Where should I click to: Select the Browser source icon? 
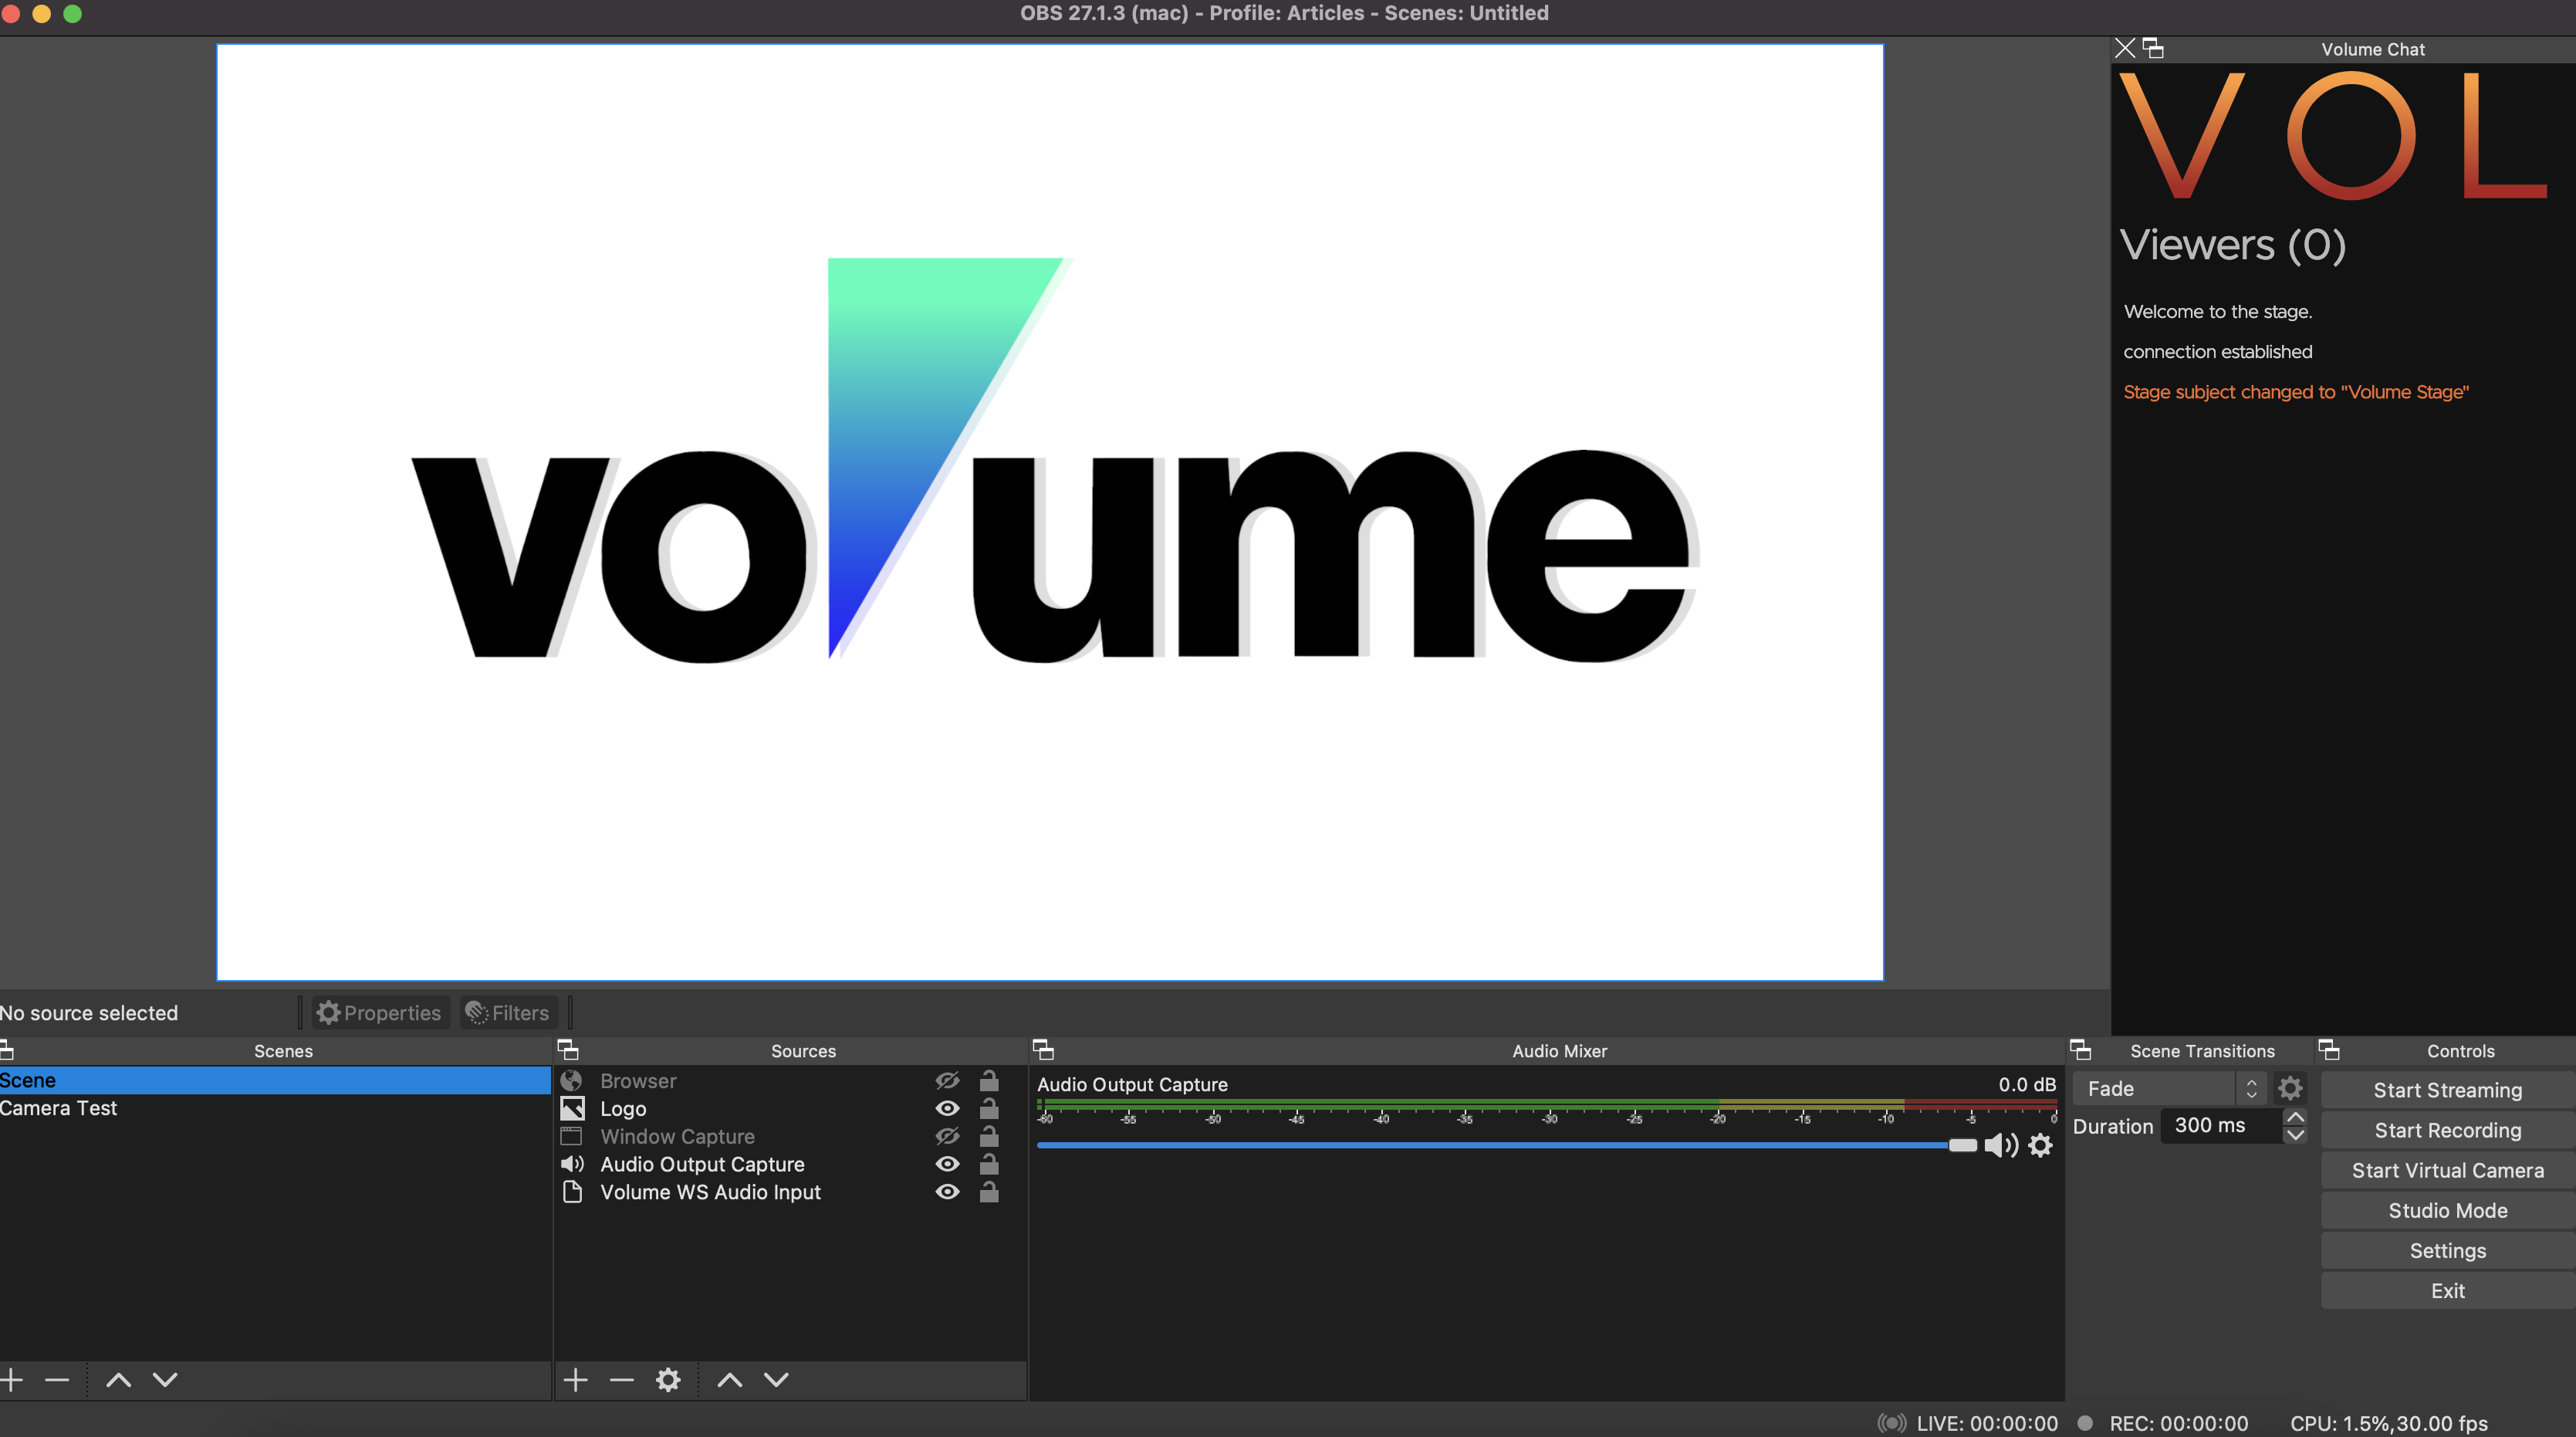(571, 1080)
